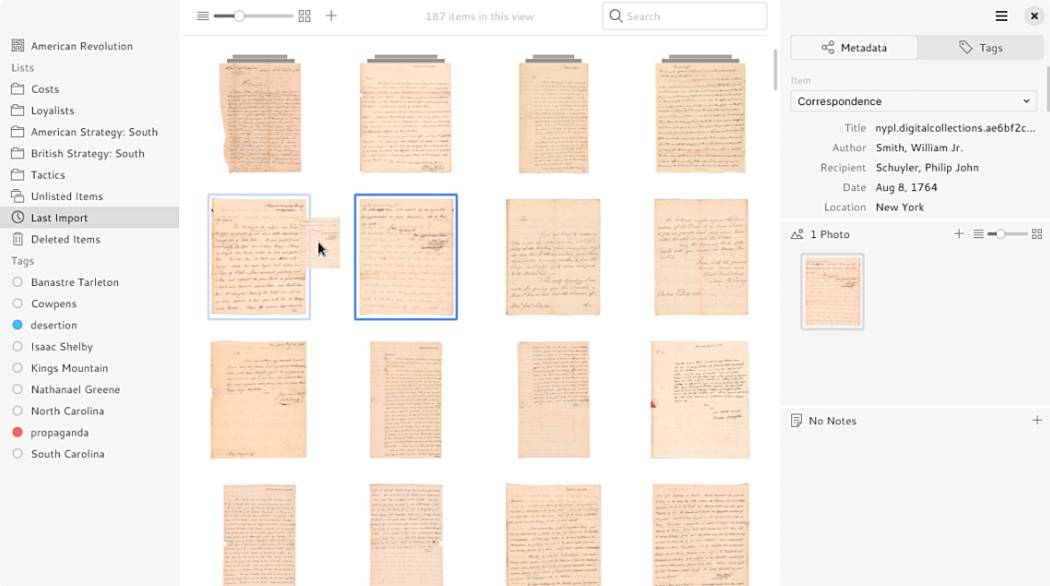Viewport: 1050px width, 586px height.
Task: Click the American Revolution project icon
Action: [17, 46]
